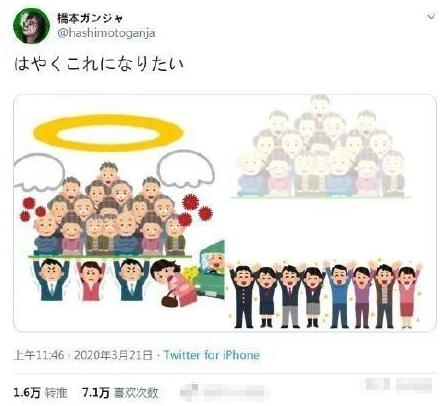Click the 2020年3月21日 date text
This screenshot has width=446, height=406.
point(113,355)
